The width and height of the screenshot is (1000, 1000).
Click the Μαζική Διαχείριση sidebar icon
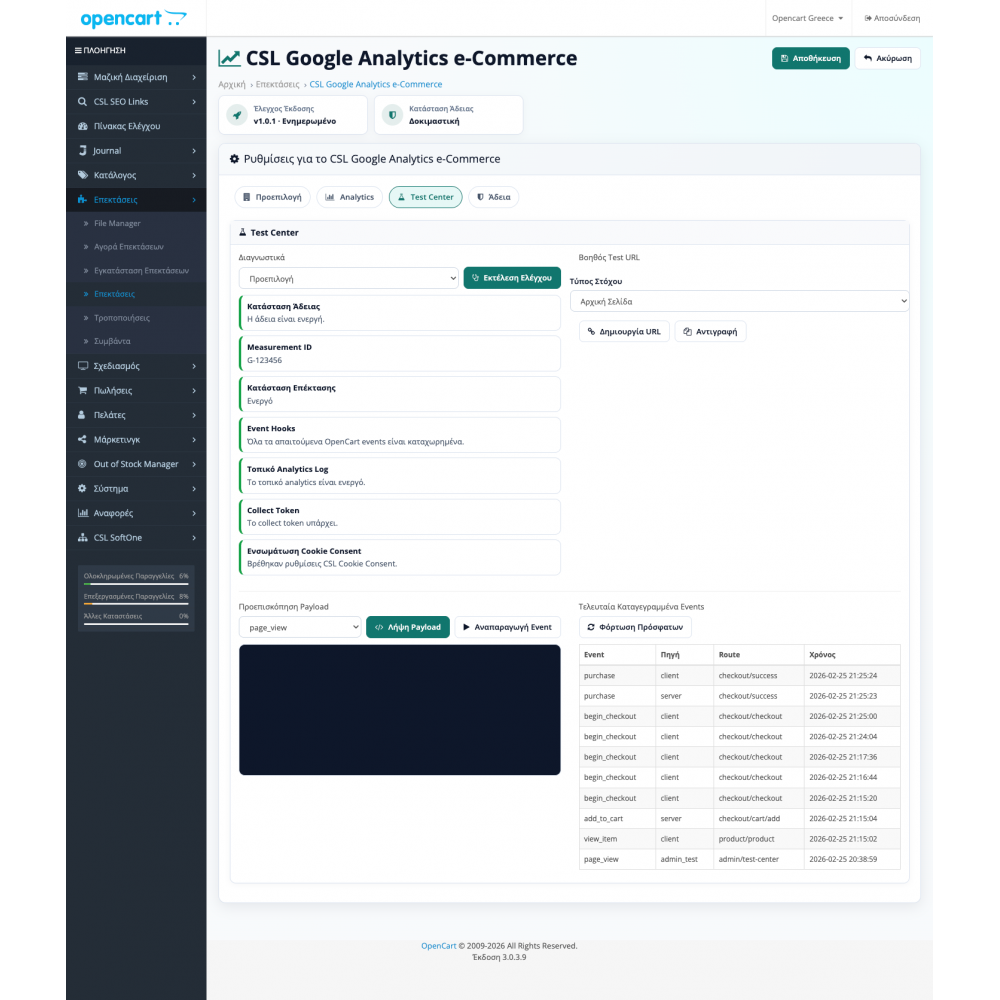(x=82, y=77)
